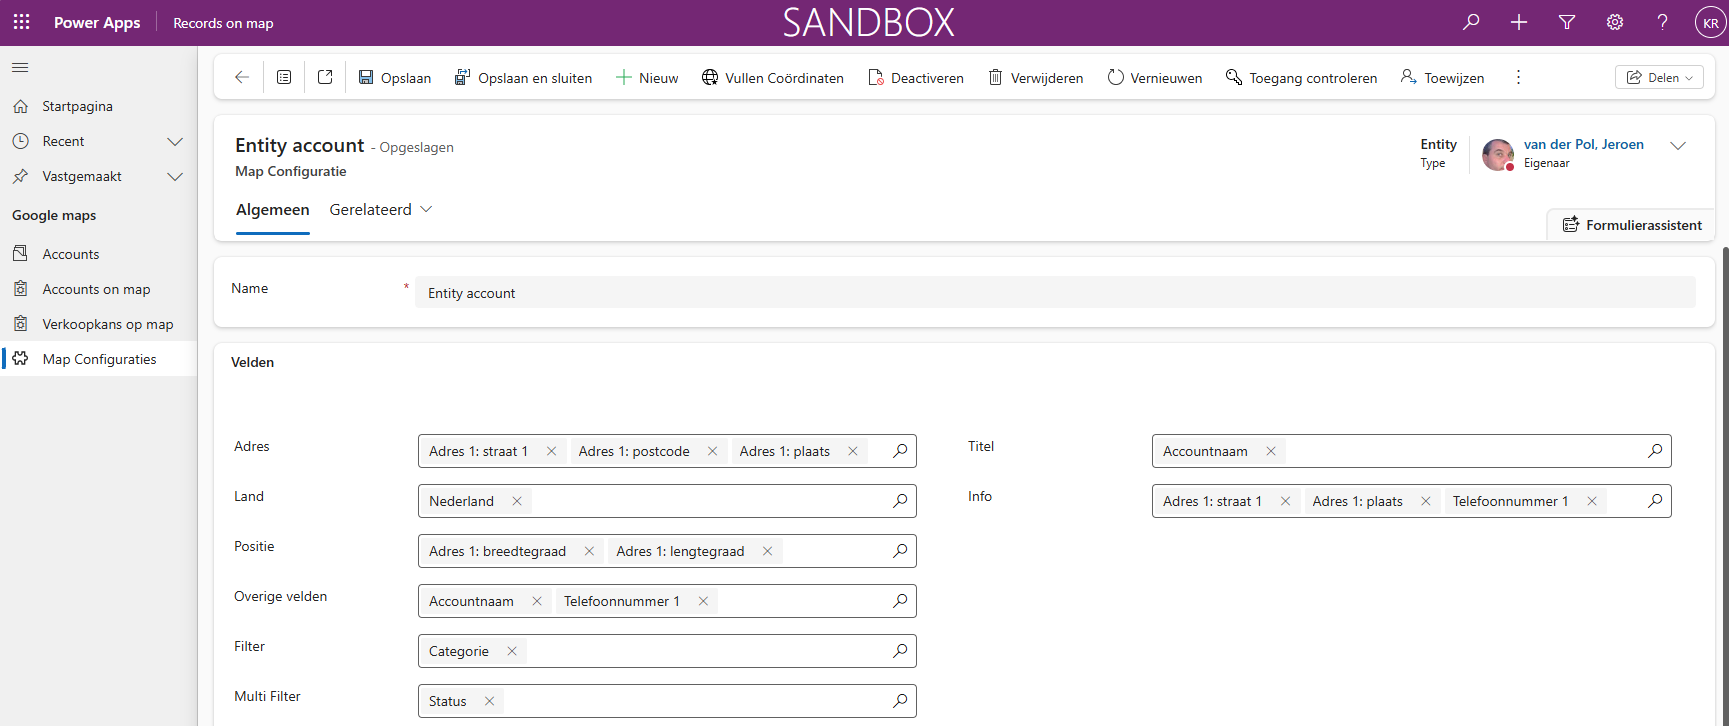This screenshot has width=1729, height=726.
Task: Search lookup in the Info field
Action: 1655,501
